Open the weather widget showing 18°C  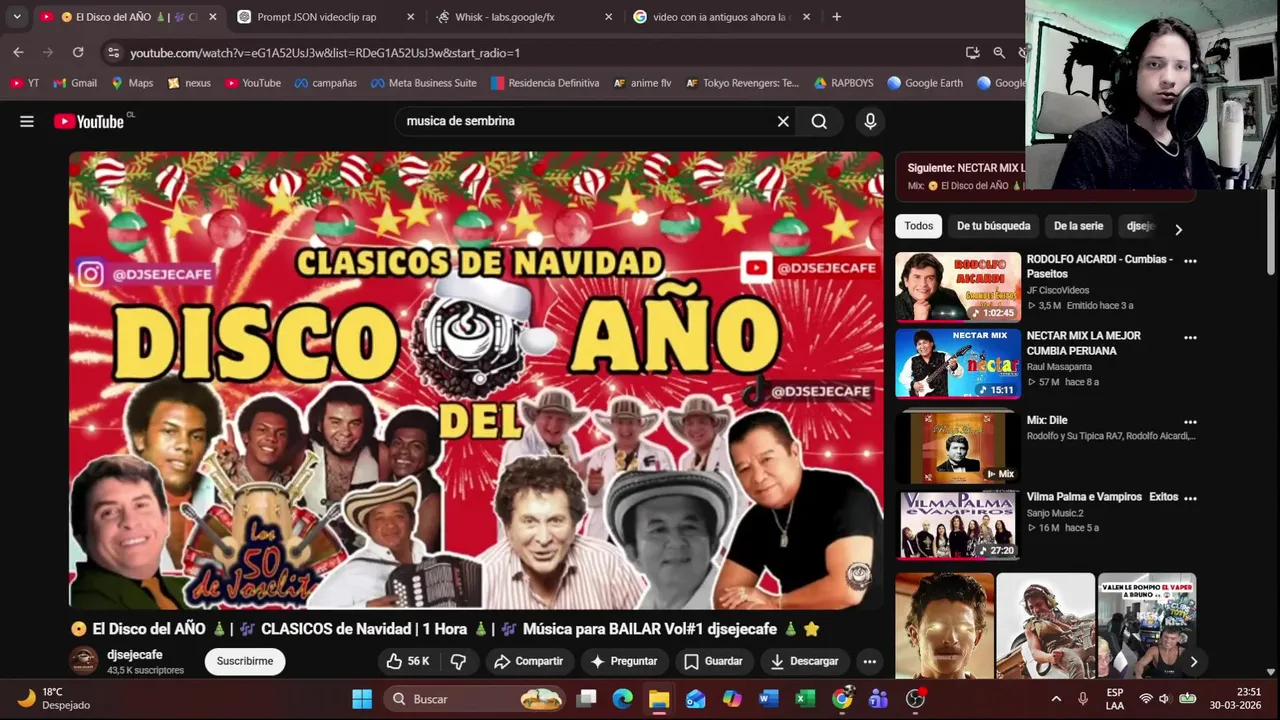tap(55, 699)
